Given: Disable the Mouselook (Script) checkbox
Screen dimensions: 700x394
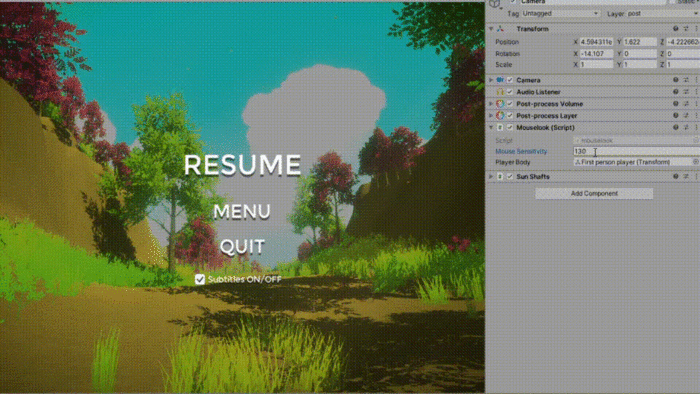Looking at the screenshot, I should click(510, 128).
